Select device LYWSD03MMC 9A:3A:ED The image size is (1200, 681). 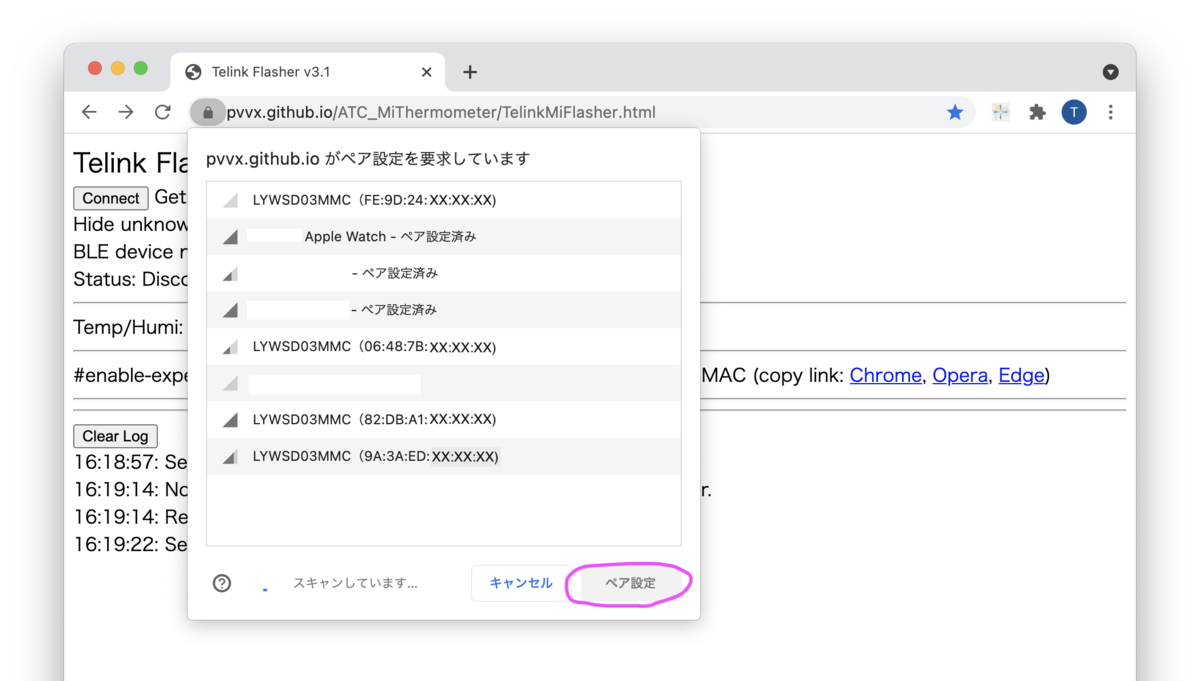444,457
